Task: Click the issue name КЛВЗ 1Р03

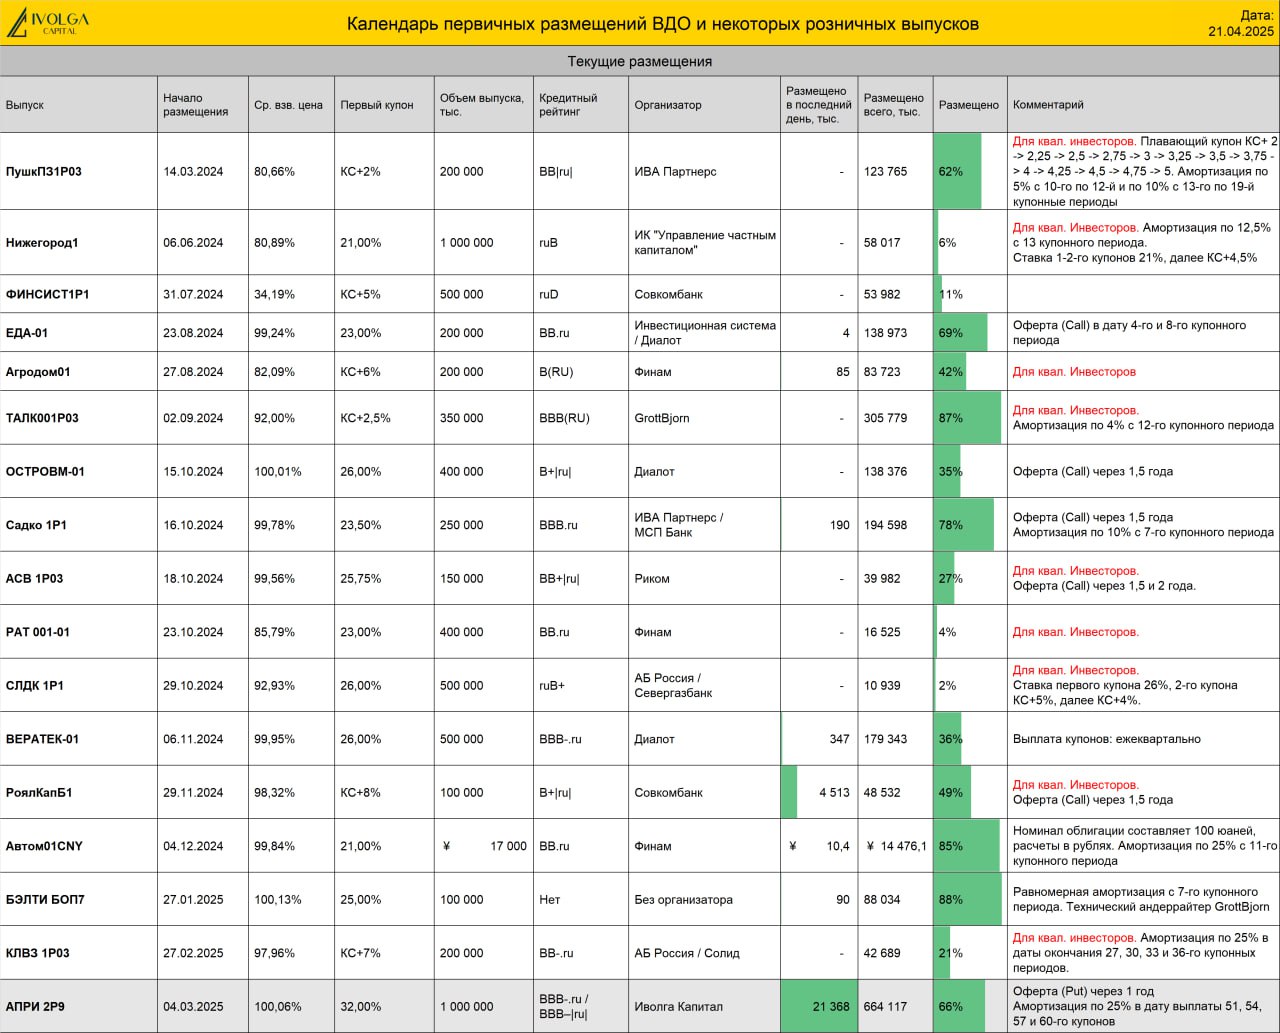Action: [37, 953]
